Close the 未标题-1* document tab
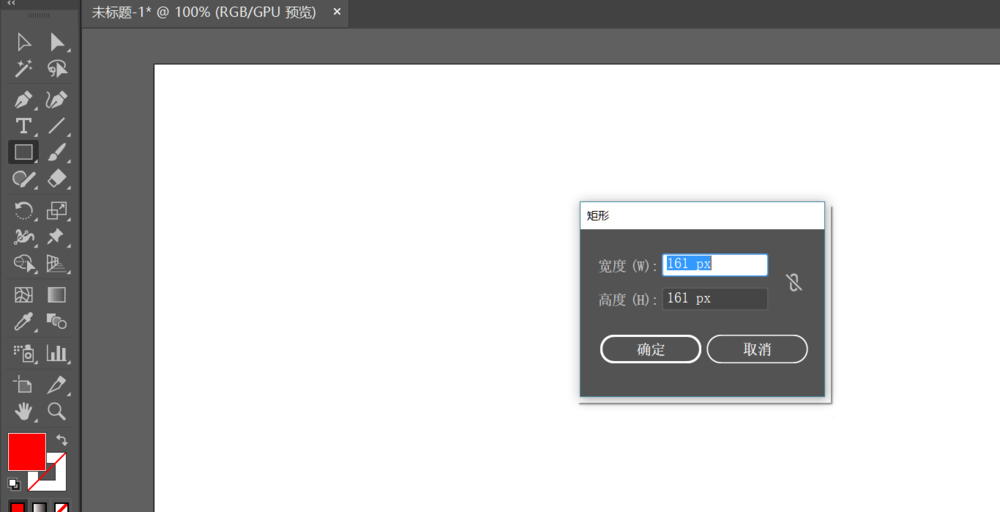This screenshot has width=1000, height=512. [337, 12]
